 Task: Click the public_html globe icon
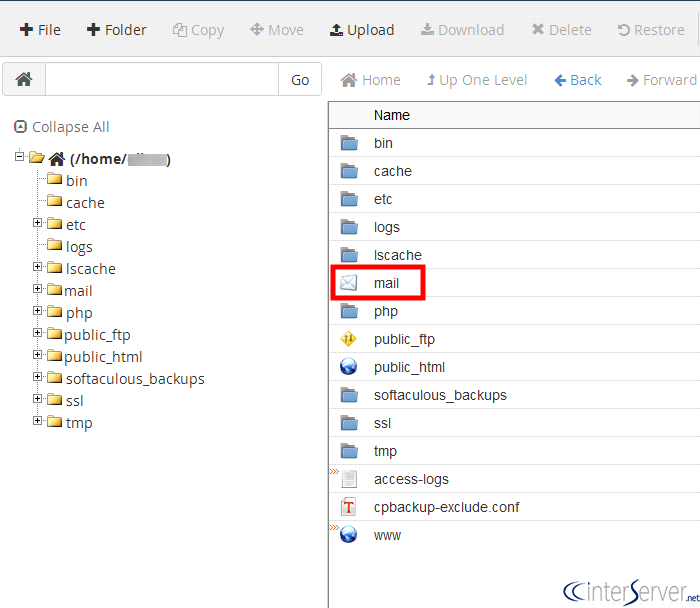(348, 367)
